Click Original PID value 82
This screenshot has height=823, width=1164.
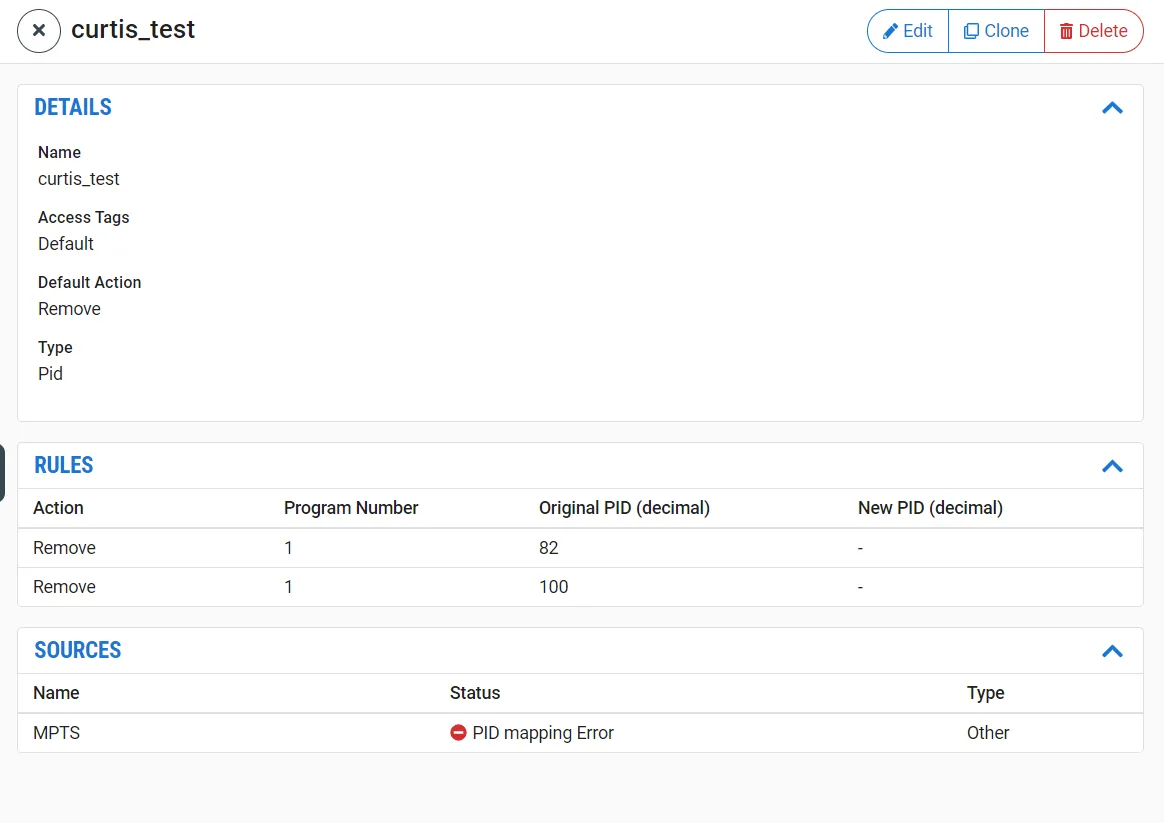[549, 548]
